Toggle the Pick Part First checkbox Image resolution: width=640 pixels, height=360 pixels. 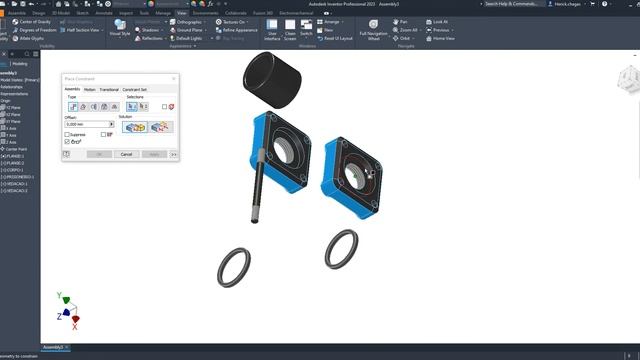point(164,107)
